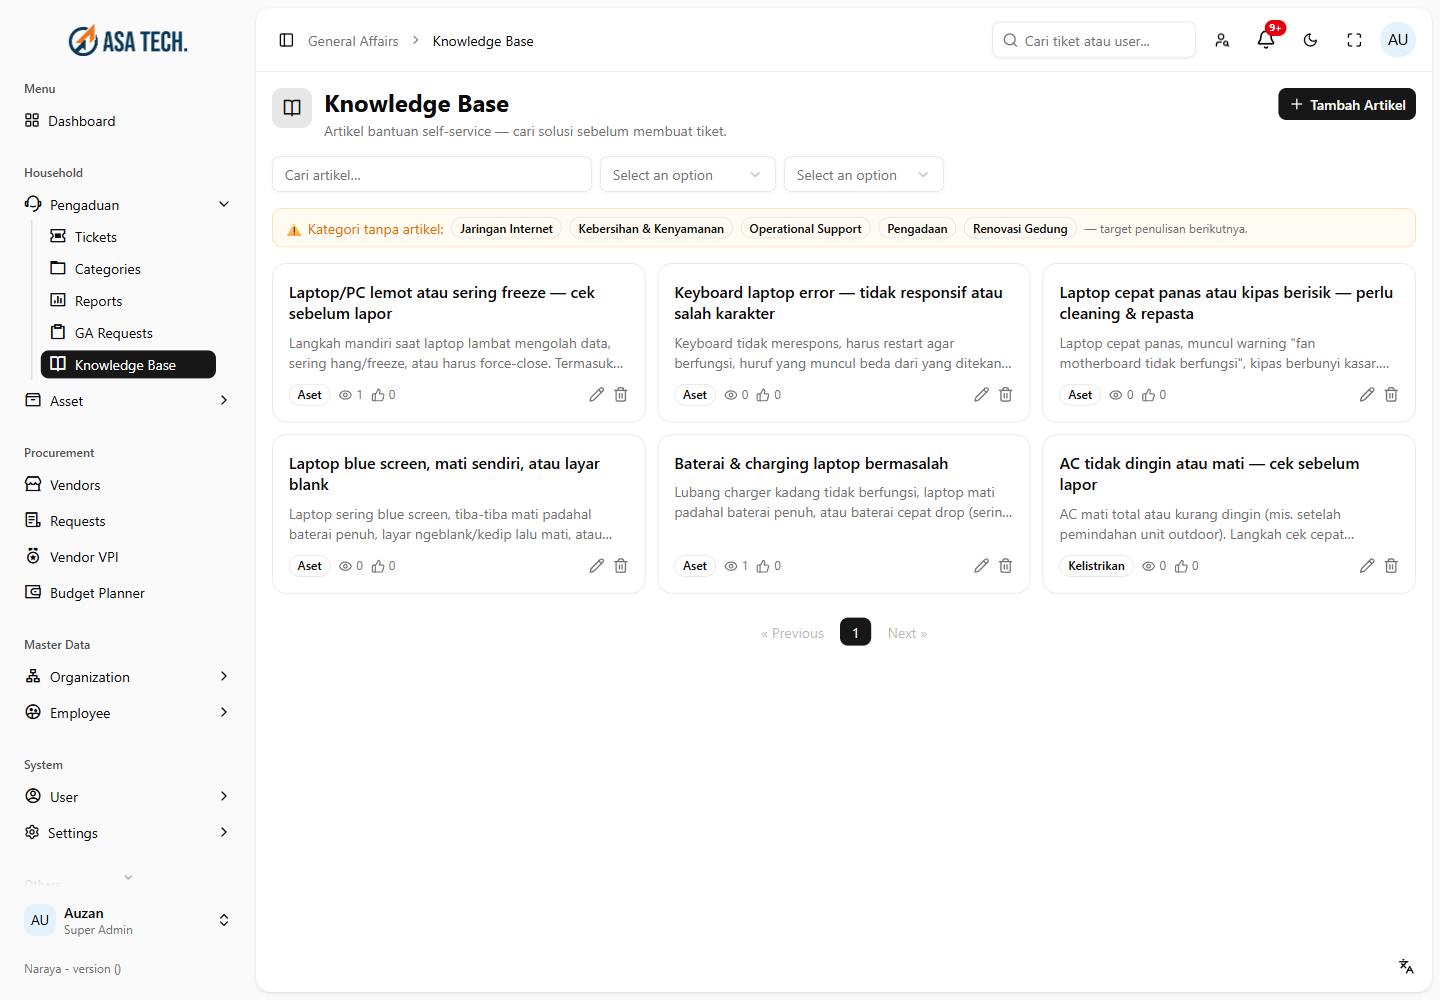Image resolution: width=1440 pixels, height=1000 pixels.
Task: Click the edit pencil on Laptop blue screen article
Action: point(596,566)
